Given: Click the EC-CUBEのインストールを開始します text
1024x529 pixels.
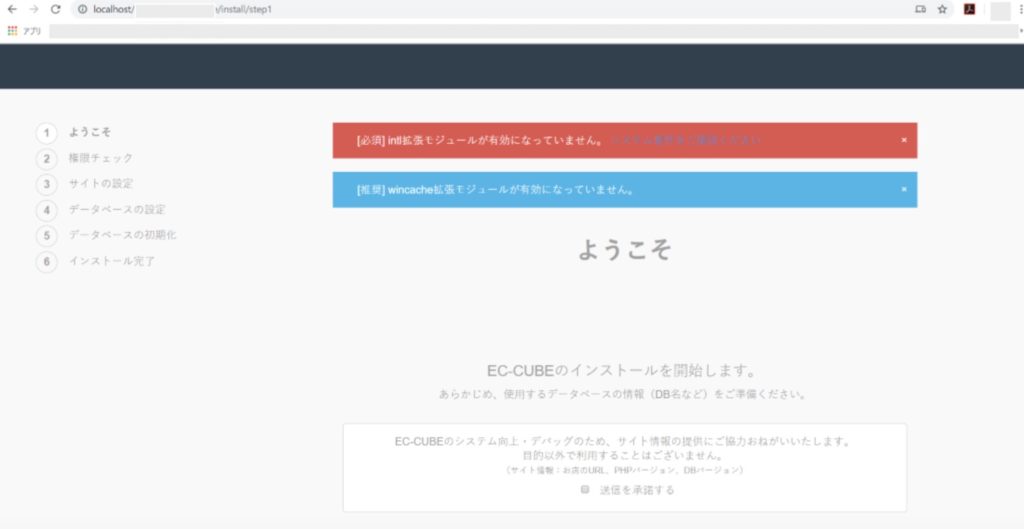Looking at the screenshot, I should pyautogui.click(x=622, y=371).
